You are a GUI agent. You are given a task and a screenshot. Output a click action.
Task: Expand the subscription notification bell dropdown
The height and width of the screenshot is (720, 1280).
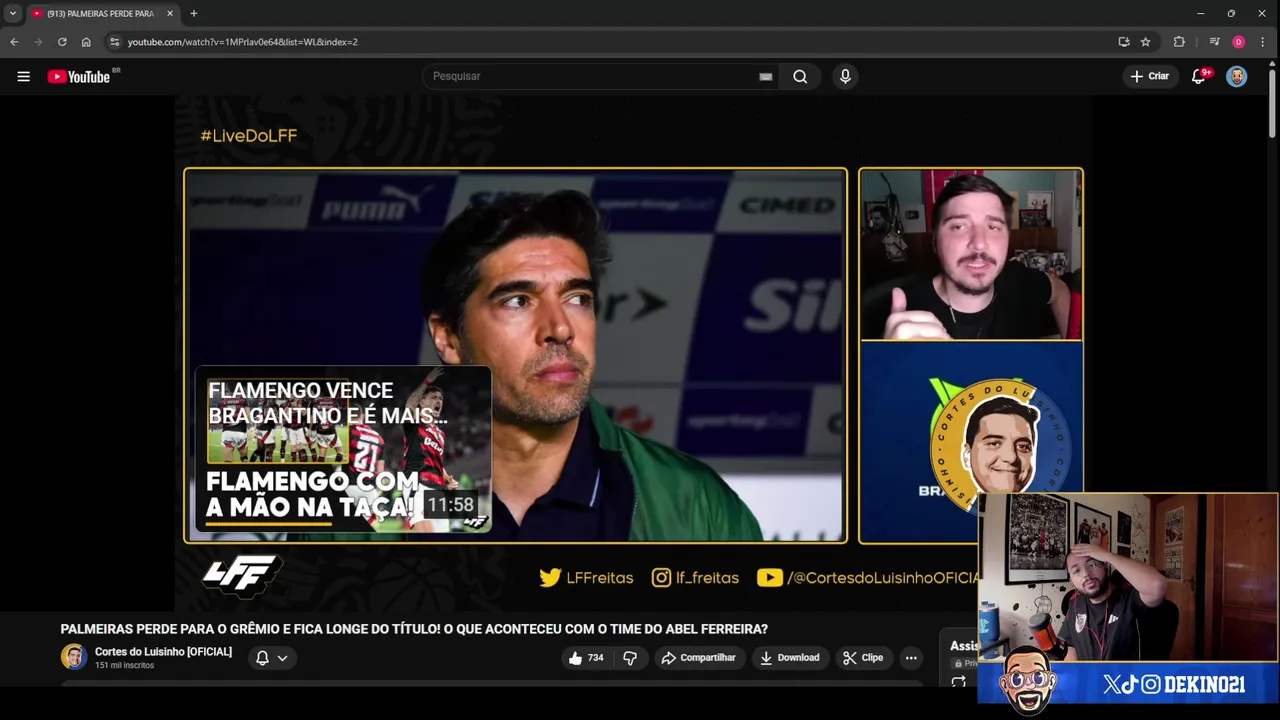pos(272,658)
